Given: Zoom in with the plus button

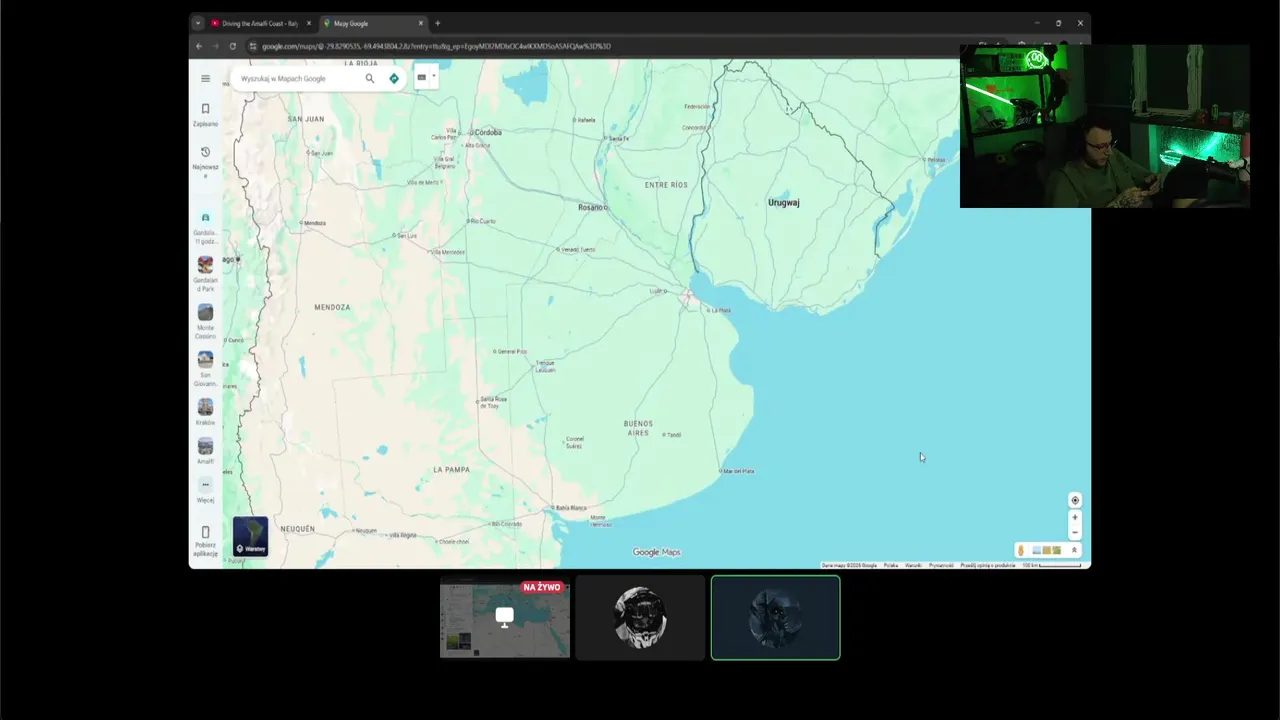Looking at the screenshot, I should coord(1075,517).
